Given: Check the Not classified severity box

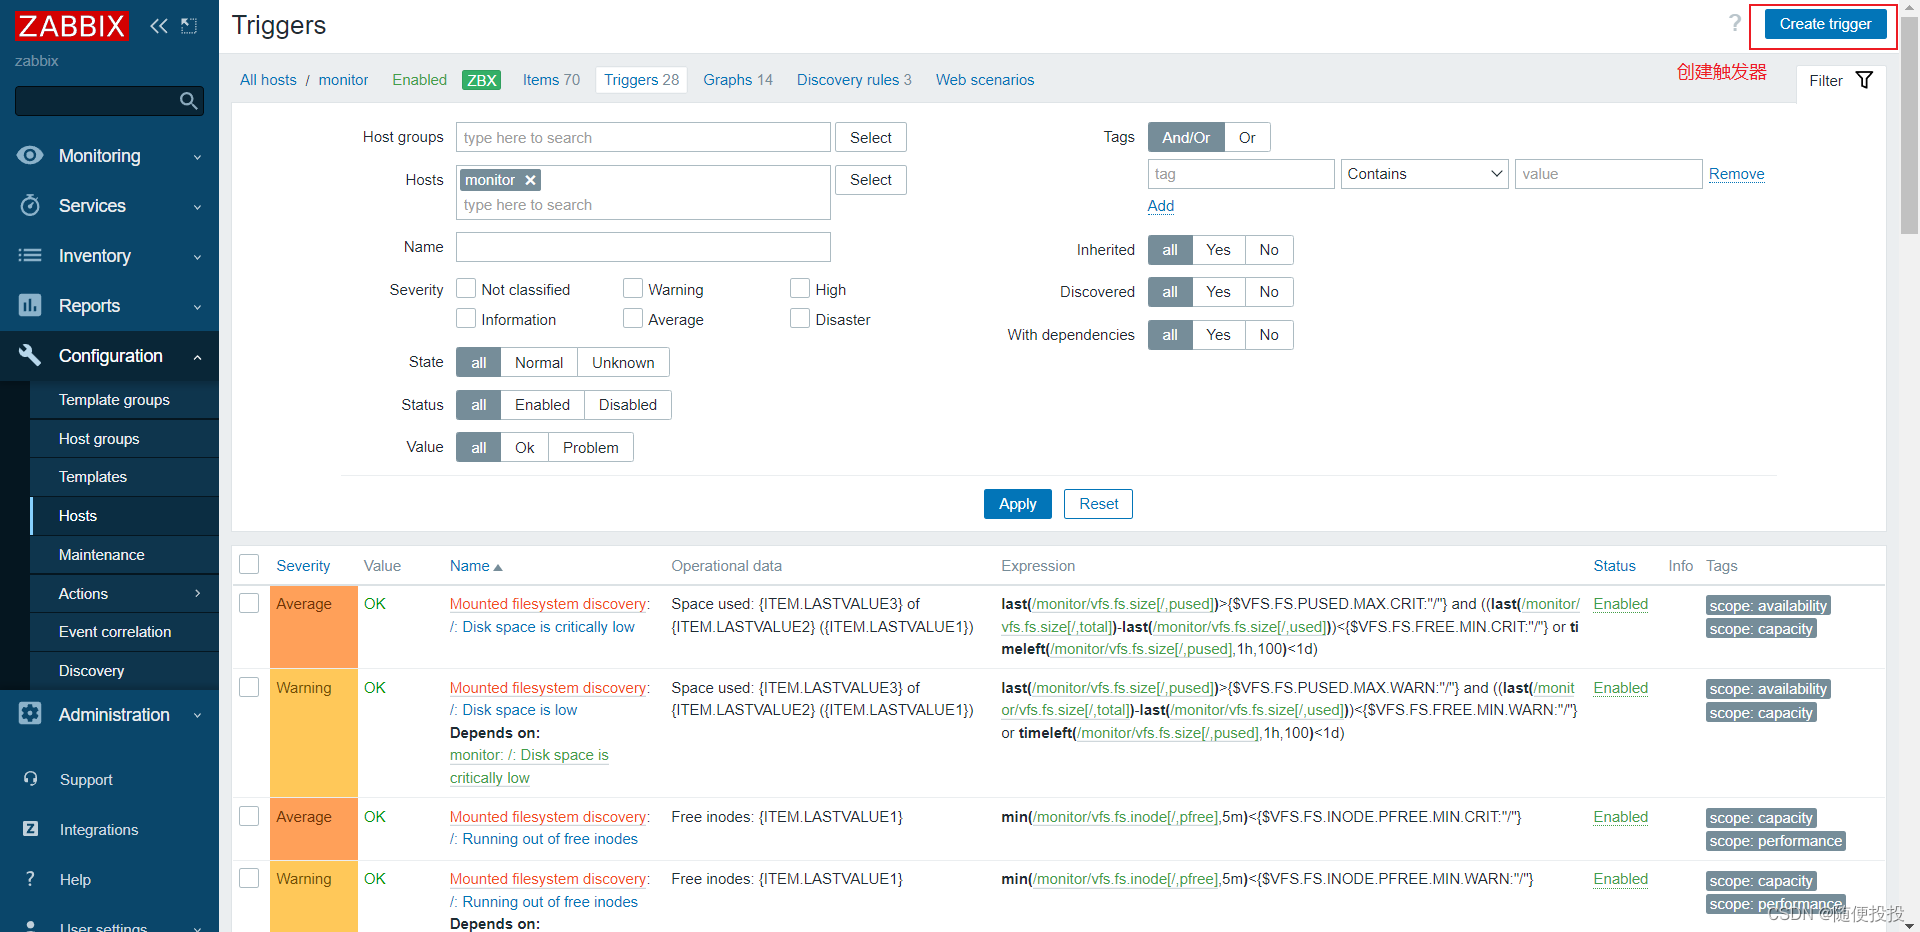Looking at the screenshot, I should point(466,288).
